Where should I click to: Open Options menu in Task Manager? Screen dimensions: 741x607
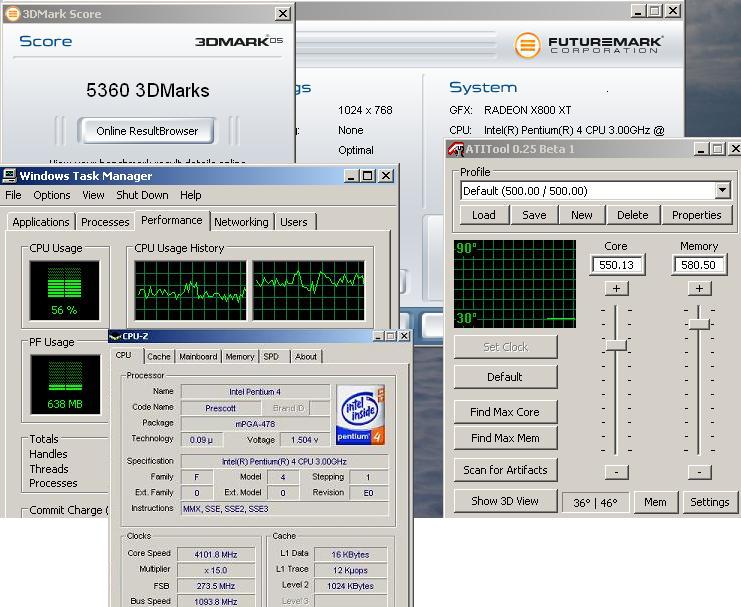point(52,195)
